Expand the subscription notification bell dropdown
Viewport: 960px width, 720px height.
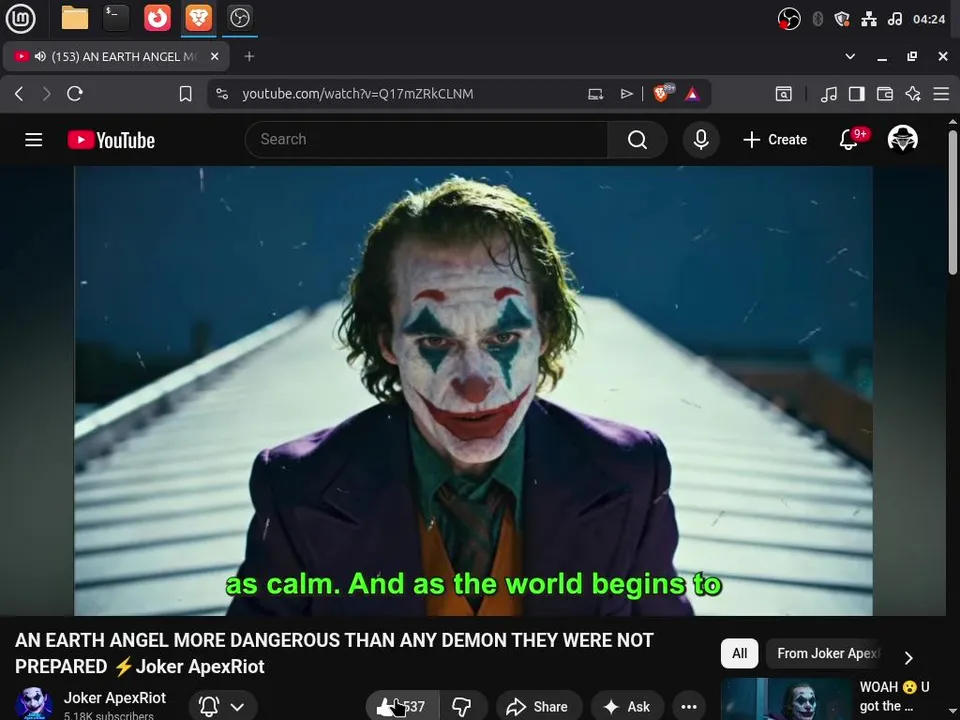click(x=223, y=706)
